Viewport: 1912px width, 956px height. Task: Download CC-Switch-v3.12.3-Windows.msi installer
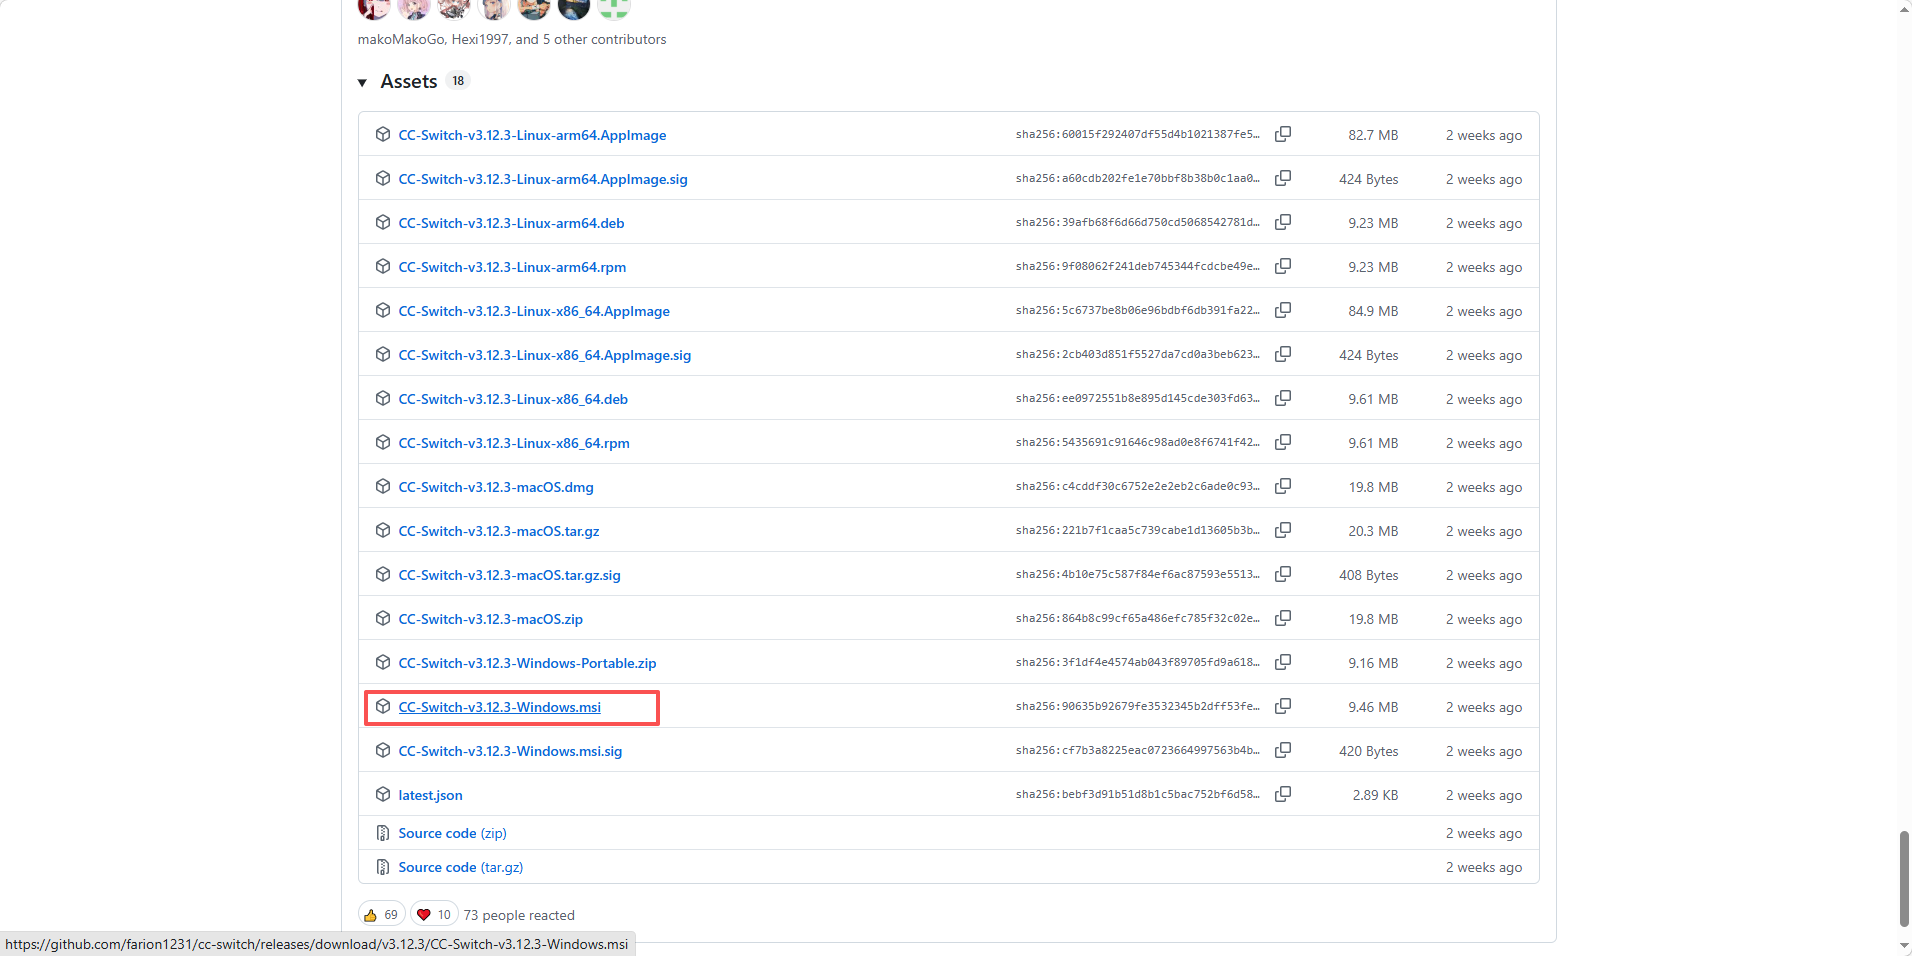[500, 707]
